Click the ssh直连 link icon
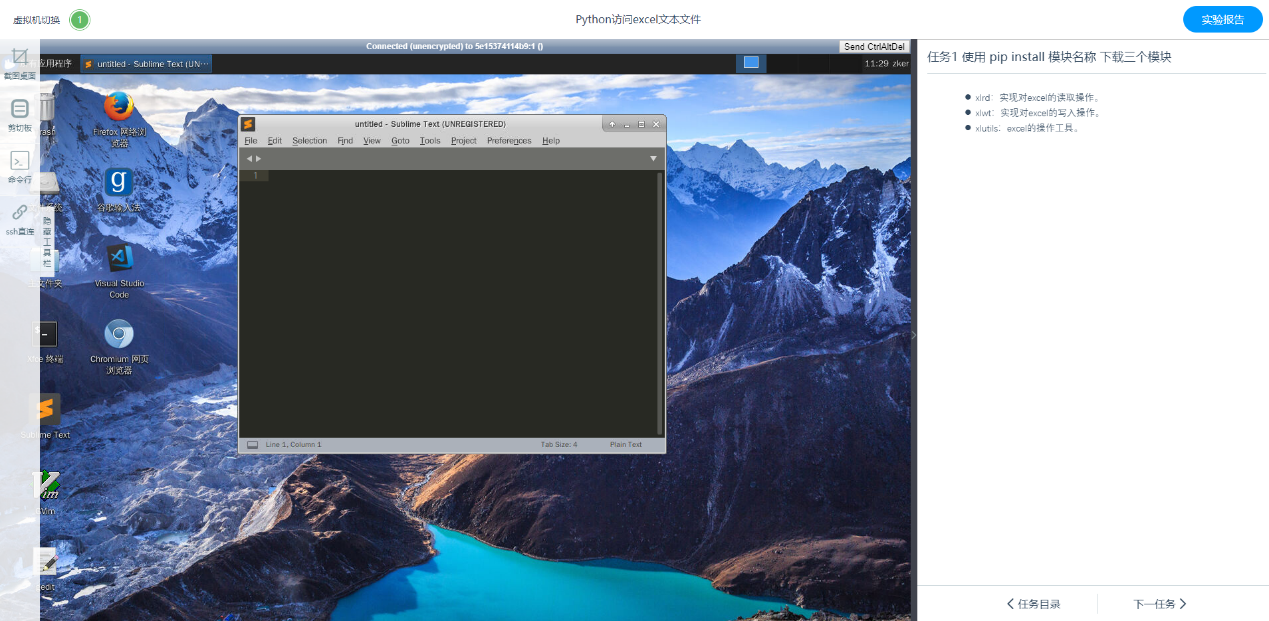The width and height of the screenshot is (1269, 621). tap(19, 213)
